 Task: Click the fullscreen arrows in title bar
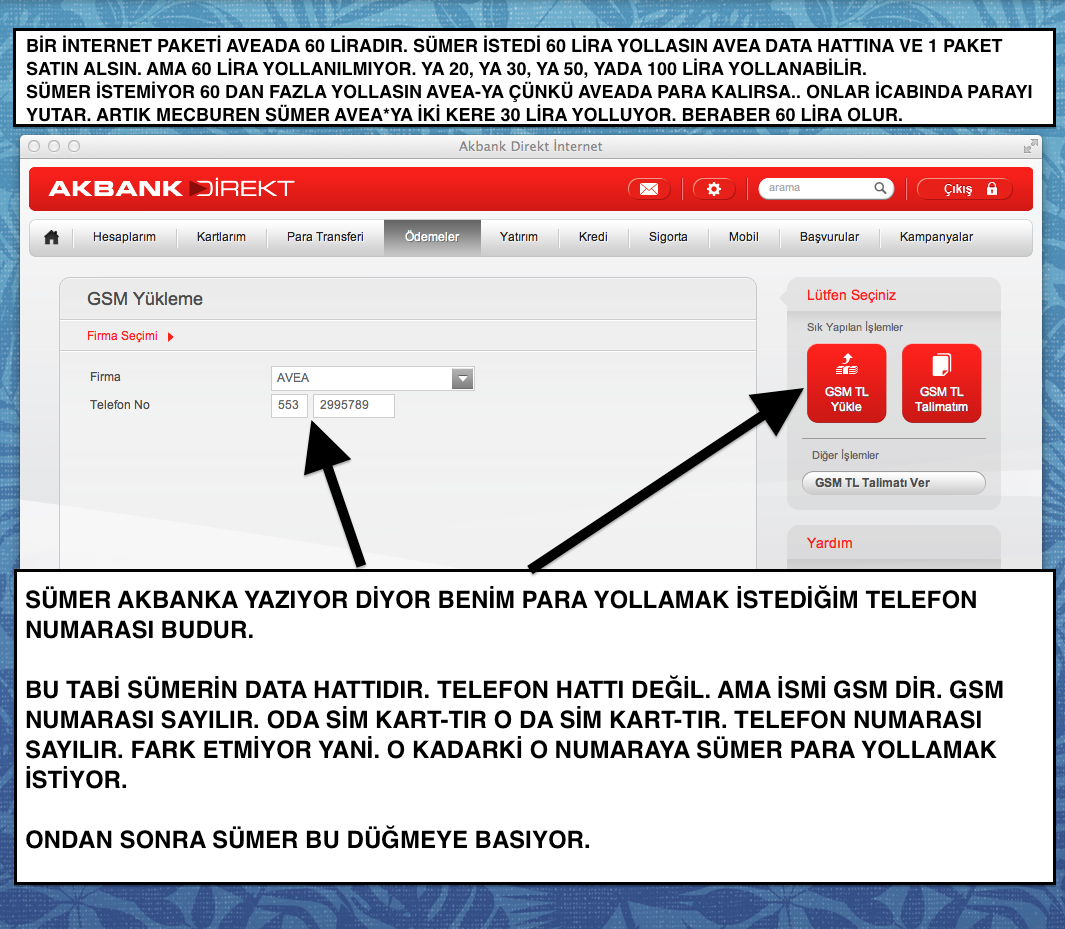1030,146
